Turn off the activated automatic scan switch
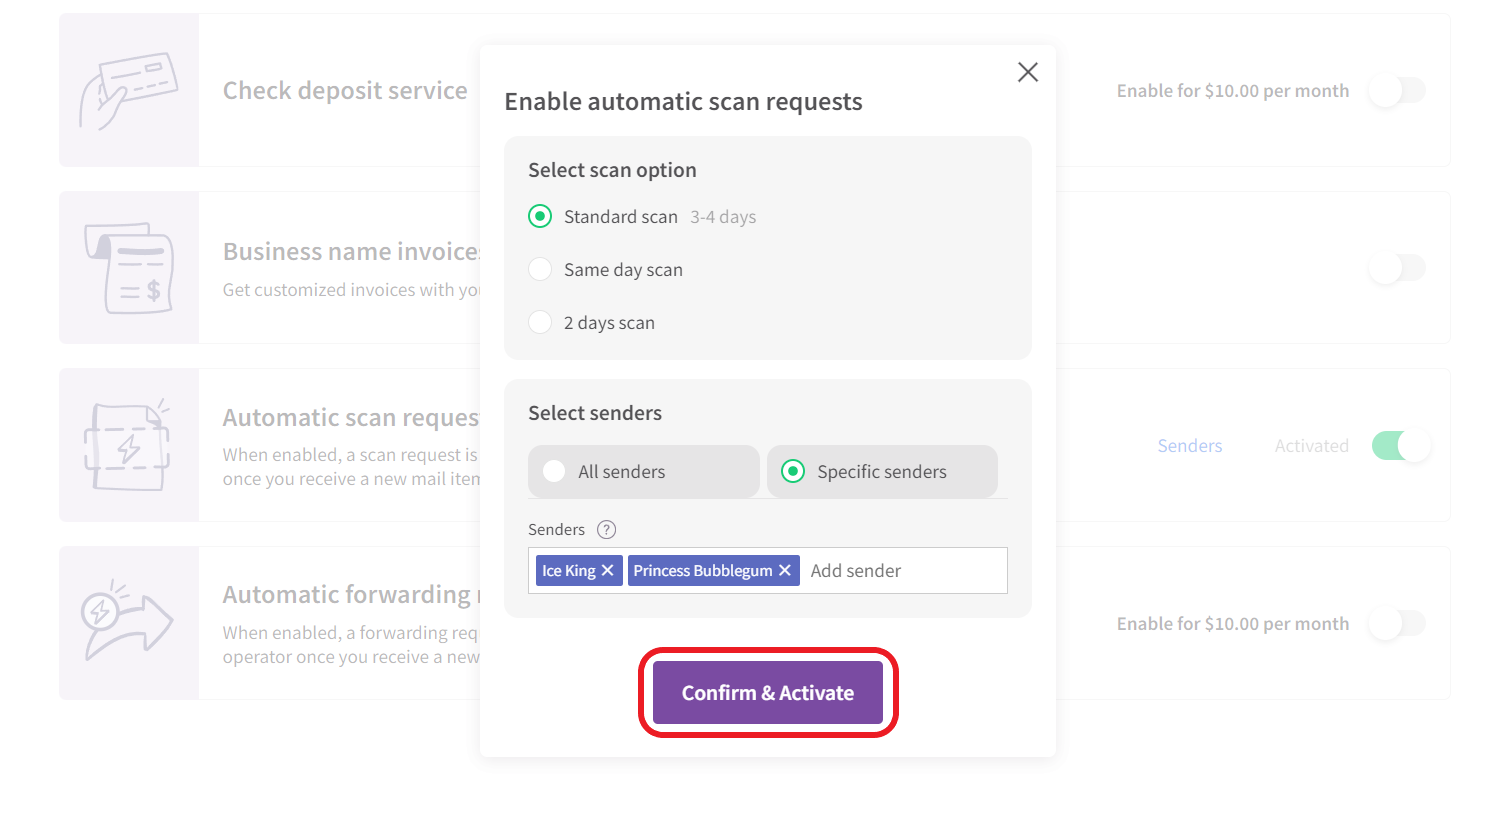This screenshot has width=1503, height=820. [1401, 446]
